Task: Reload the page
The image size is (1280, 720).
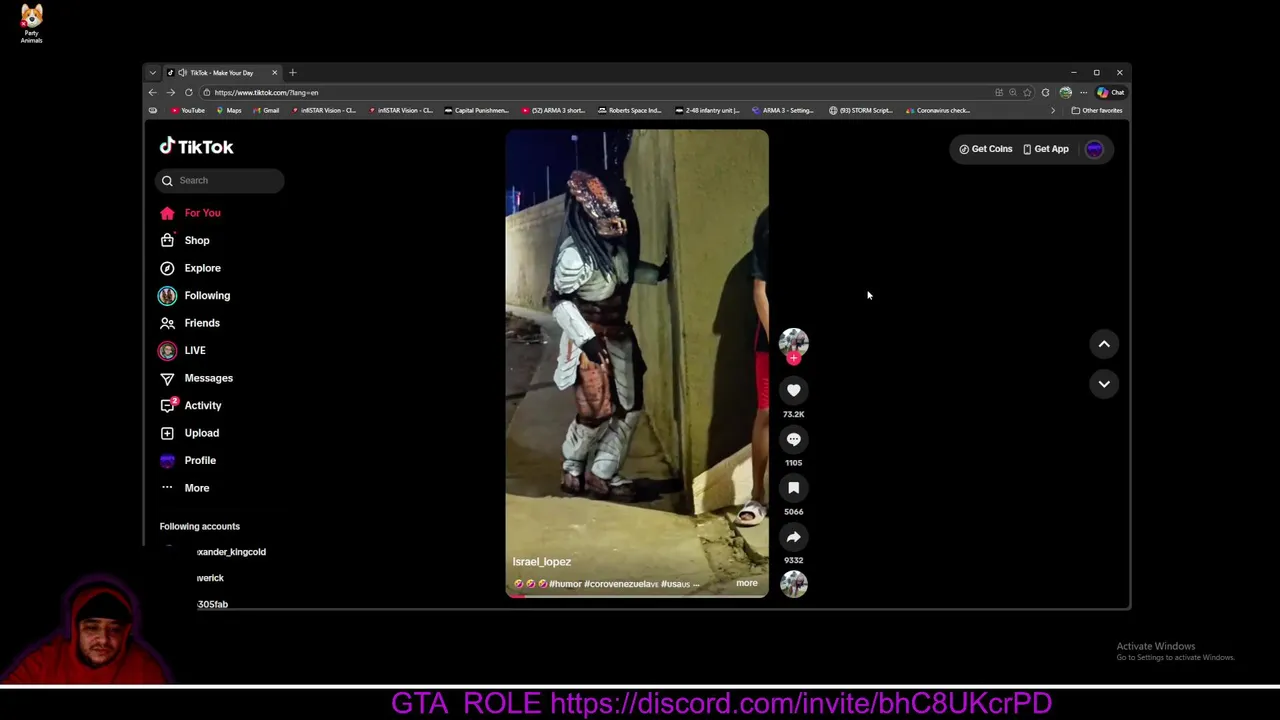Action: pyautogui.click(x=188, y=92)
